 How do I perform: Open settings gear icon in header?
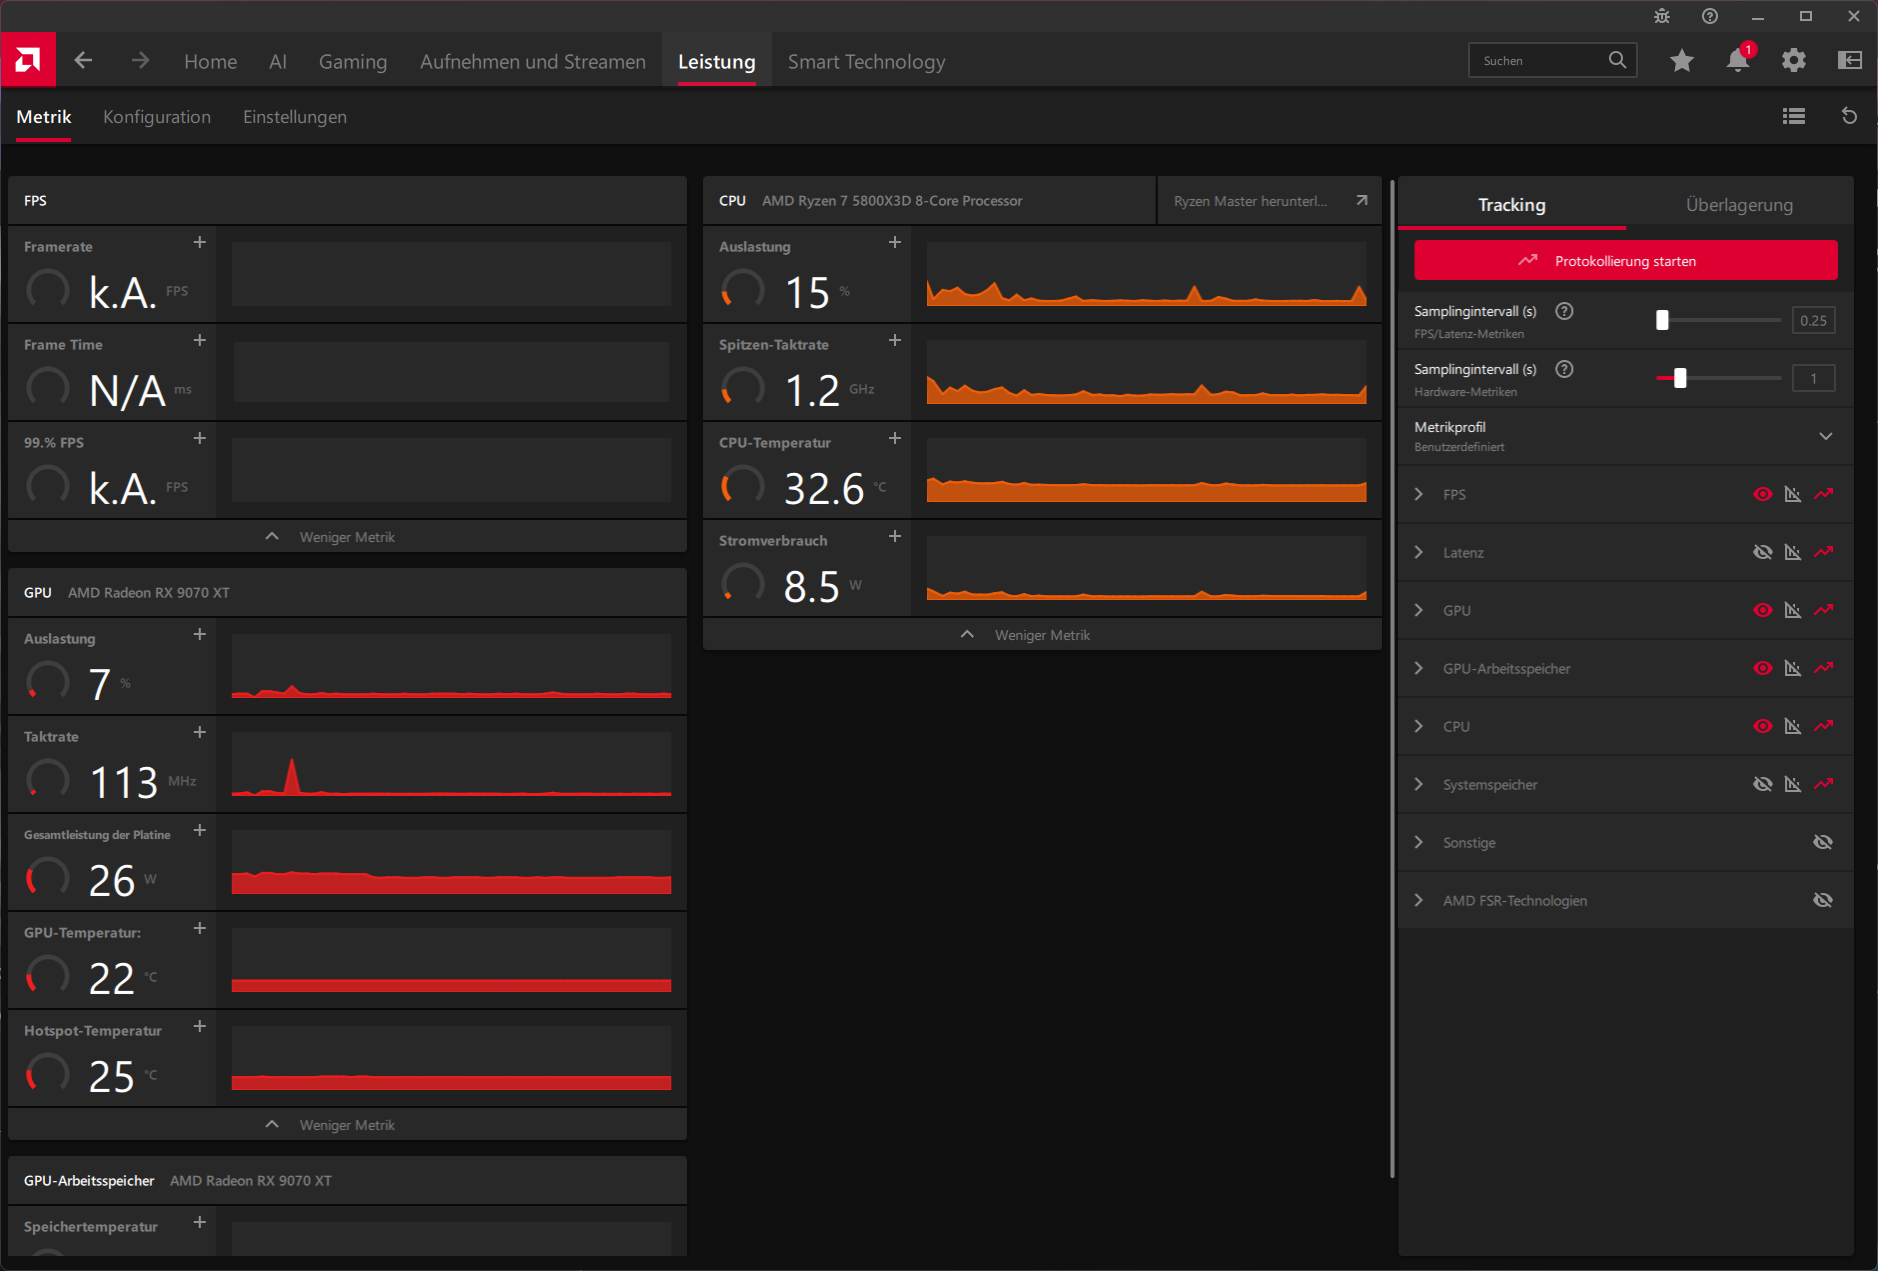[1794, 61]
